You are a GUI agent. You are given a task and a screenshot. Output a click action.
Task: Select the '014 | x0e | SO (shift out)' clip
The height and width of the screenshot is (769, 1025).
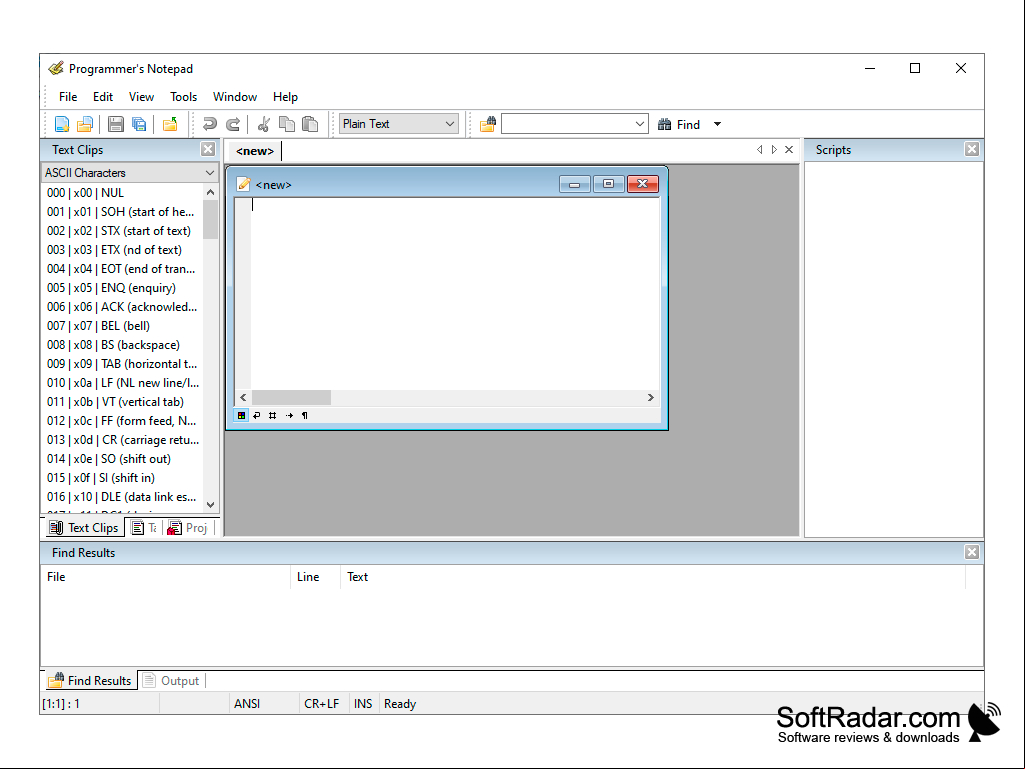click(x=109, y=458)
